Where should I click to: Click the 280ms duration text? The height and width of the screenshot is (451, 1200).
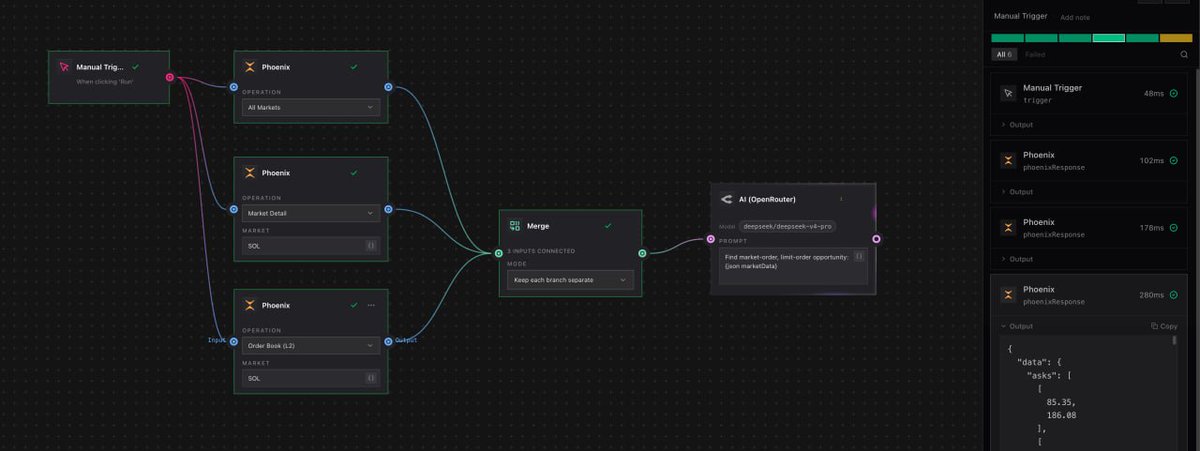(x=1152, y=295)
